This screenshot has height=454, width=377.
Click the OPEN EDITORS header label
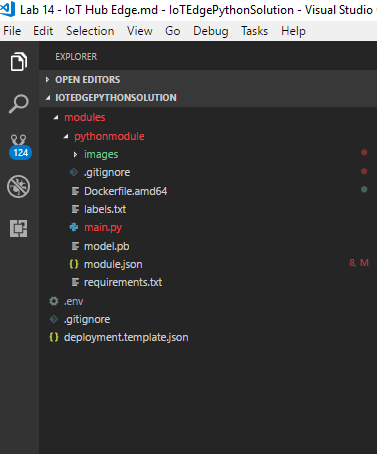coord(88,80)
